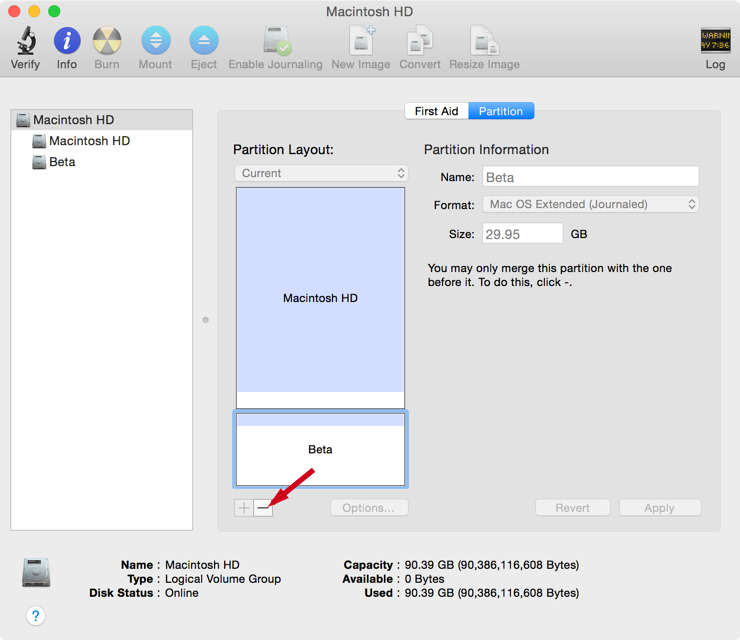The width and height of the screenshot is (740, 640).
Task: Click the Enable Journaling icon
Action: coord(277,41)
